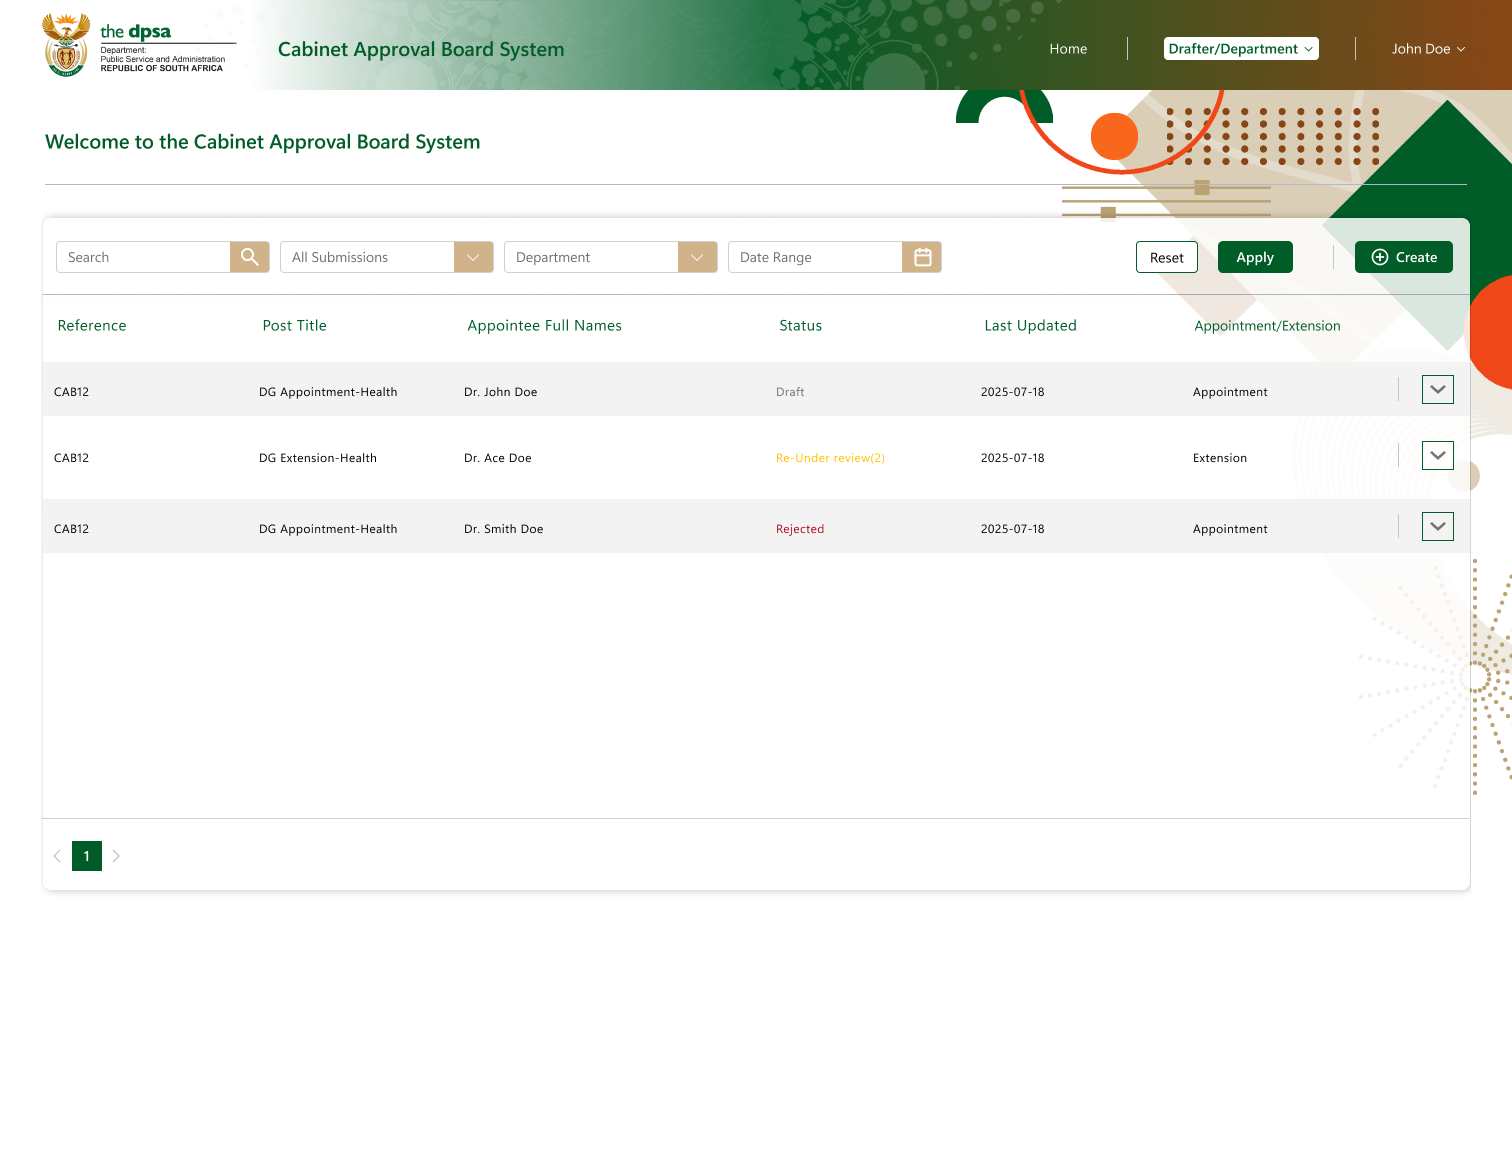Click the plus icon on Create button
The width and height of the screenshot is (1512, 1172).
point(1379,257)
